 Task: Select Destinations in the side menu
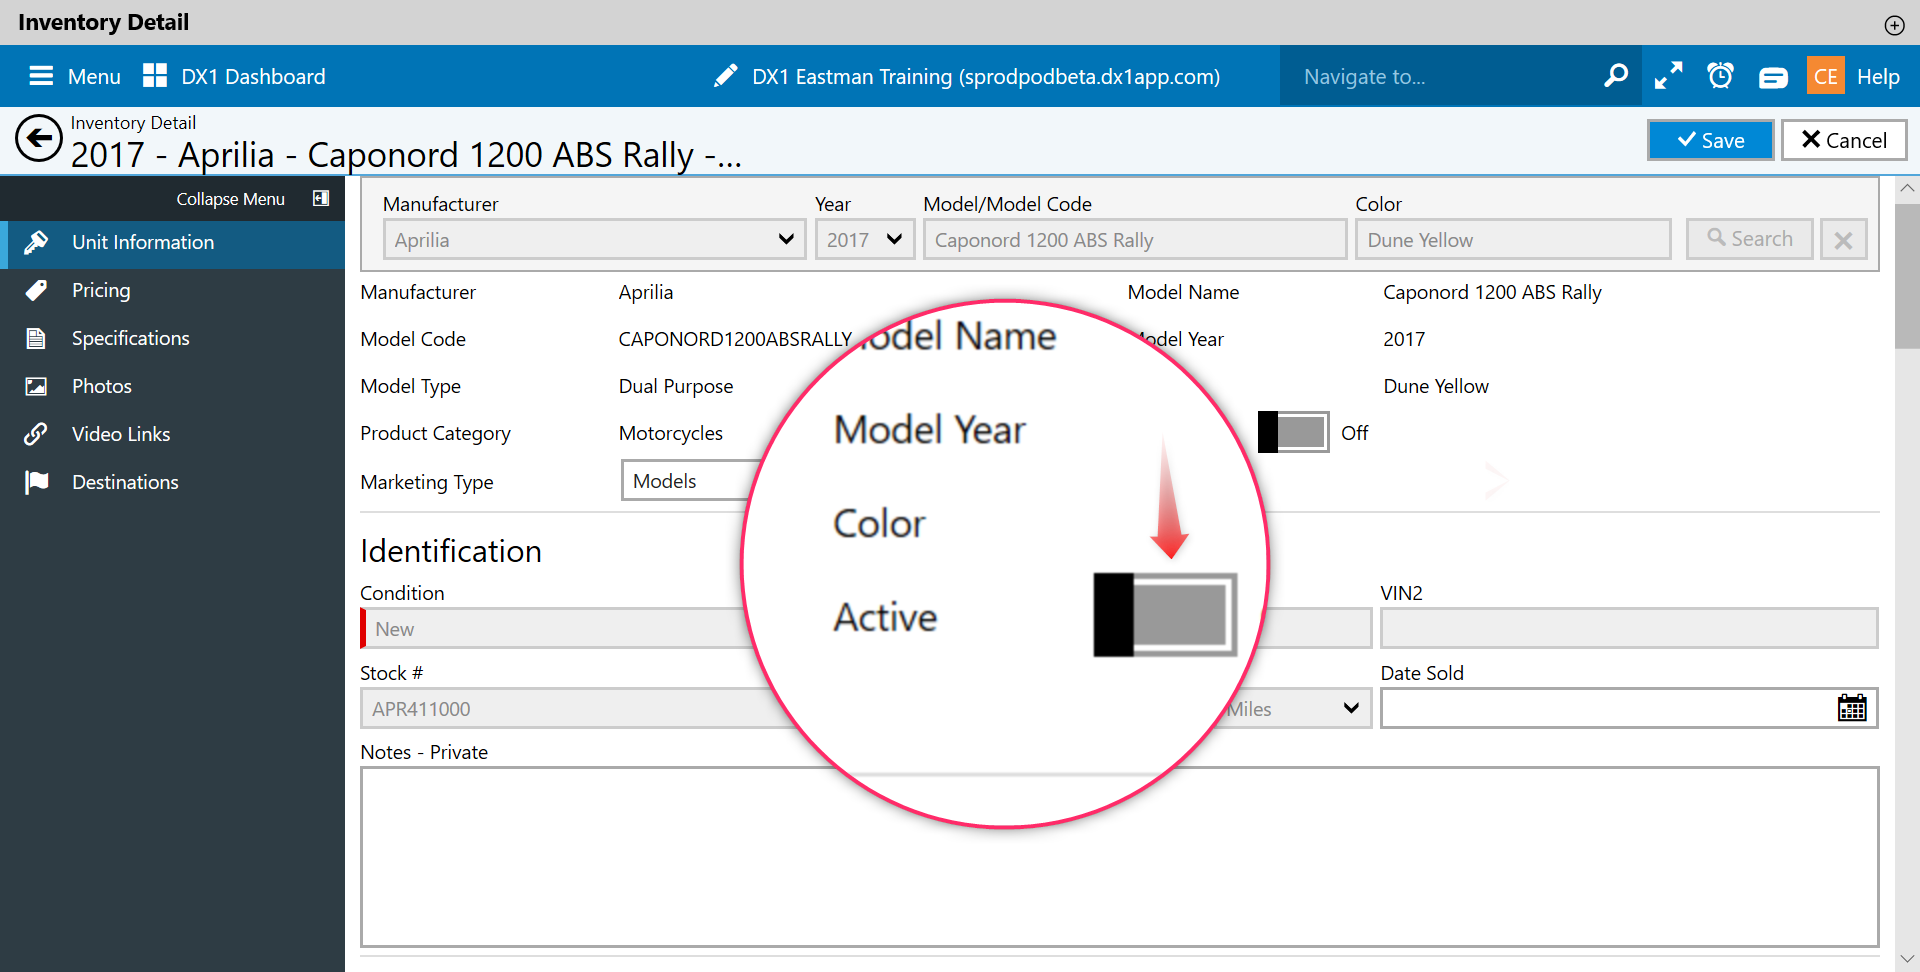tap(172, 482)
